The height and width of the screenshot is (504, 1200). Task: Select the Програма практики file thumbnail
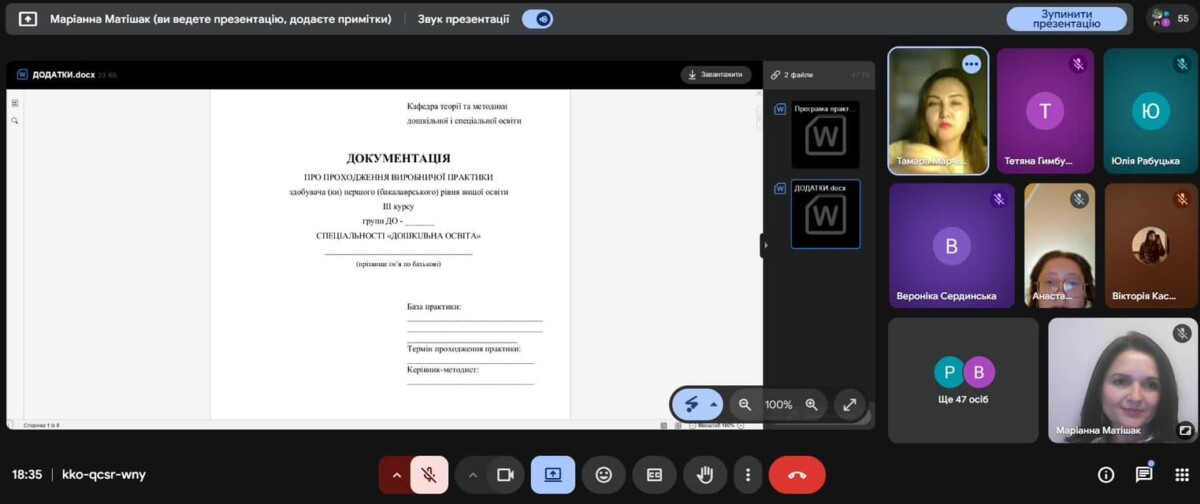pyautogui.click(x=825, y=135)
